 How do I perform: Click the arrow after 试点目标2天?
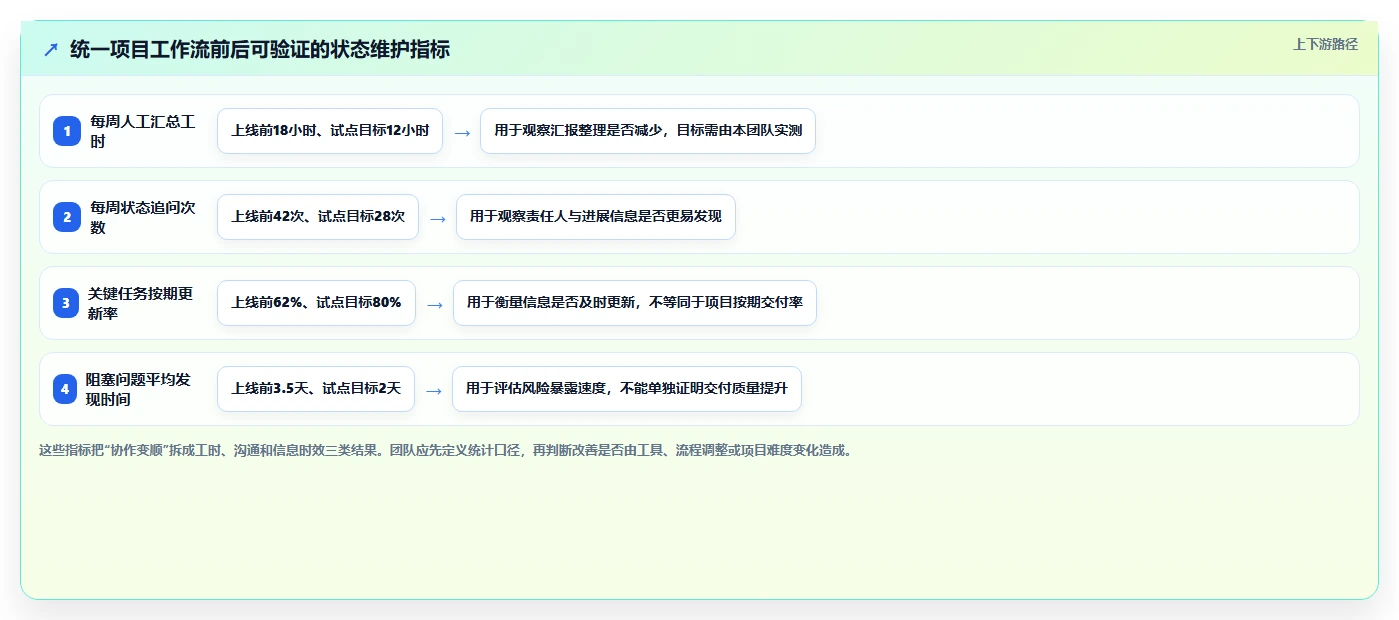pos(434,390)
